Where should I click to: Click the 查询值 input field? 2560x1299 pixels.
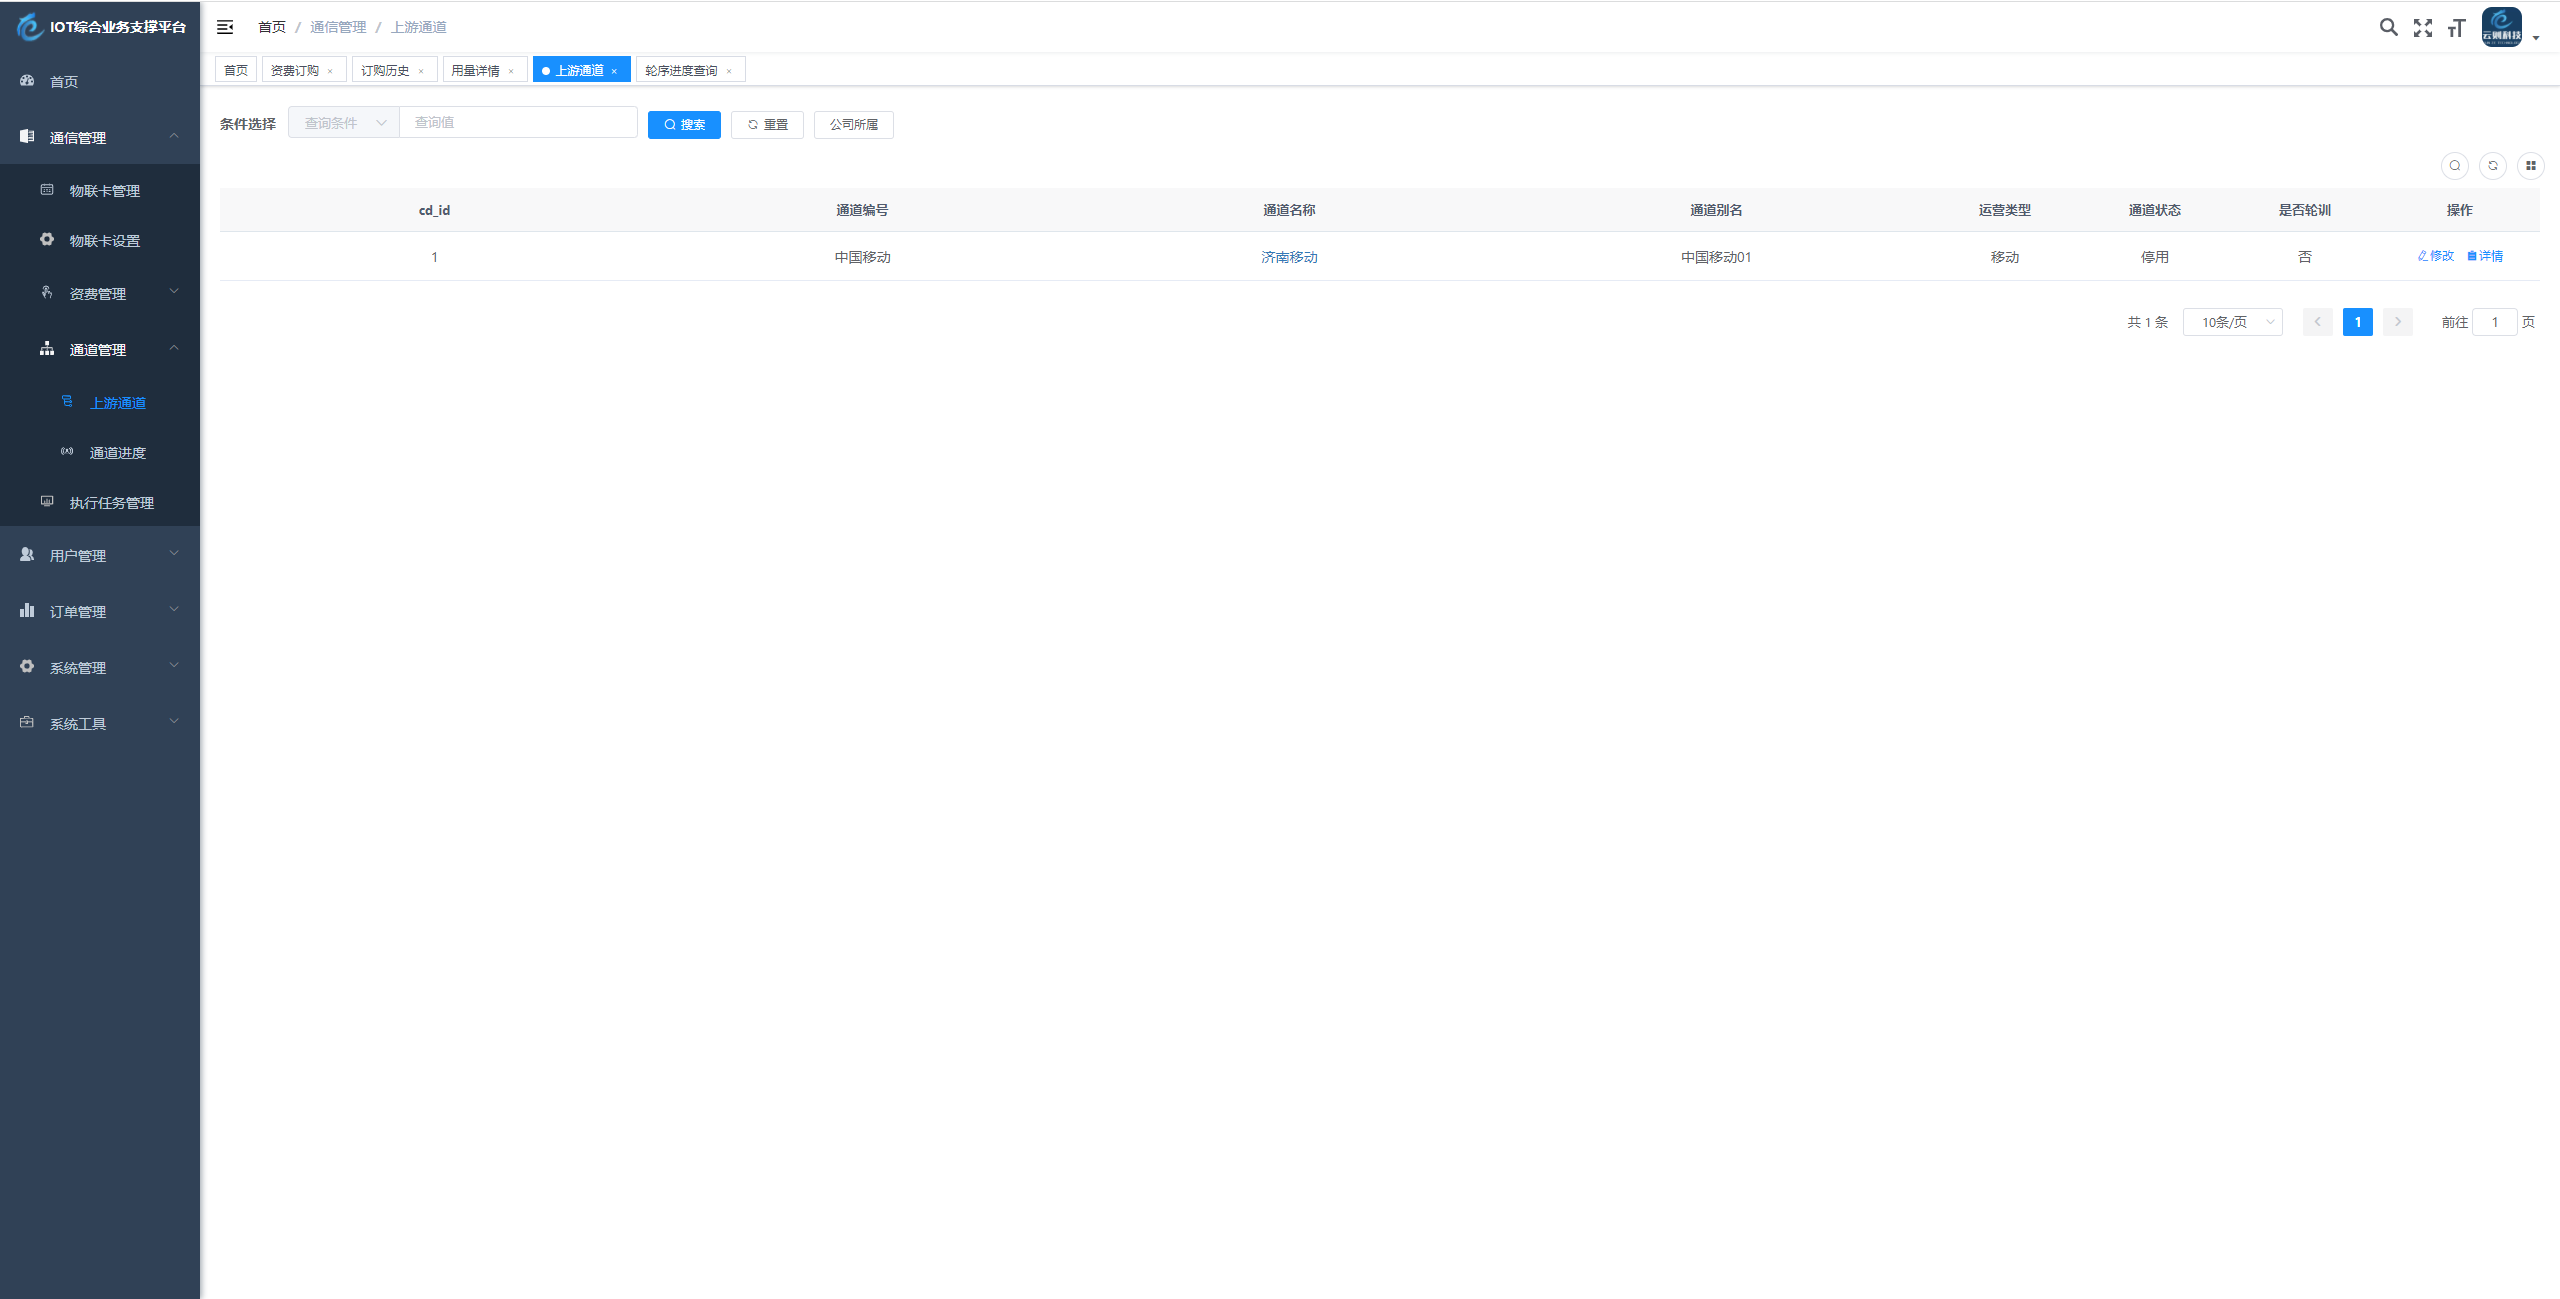point(518,122)
